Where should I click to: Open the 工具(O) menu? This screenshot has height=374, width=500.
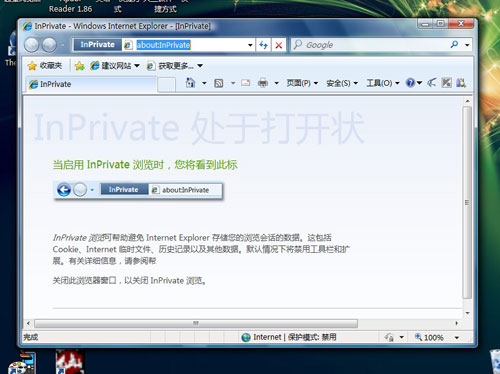pos(383,83)
